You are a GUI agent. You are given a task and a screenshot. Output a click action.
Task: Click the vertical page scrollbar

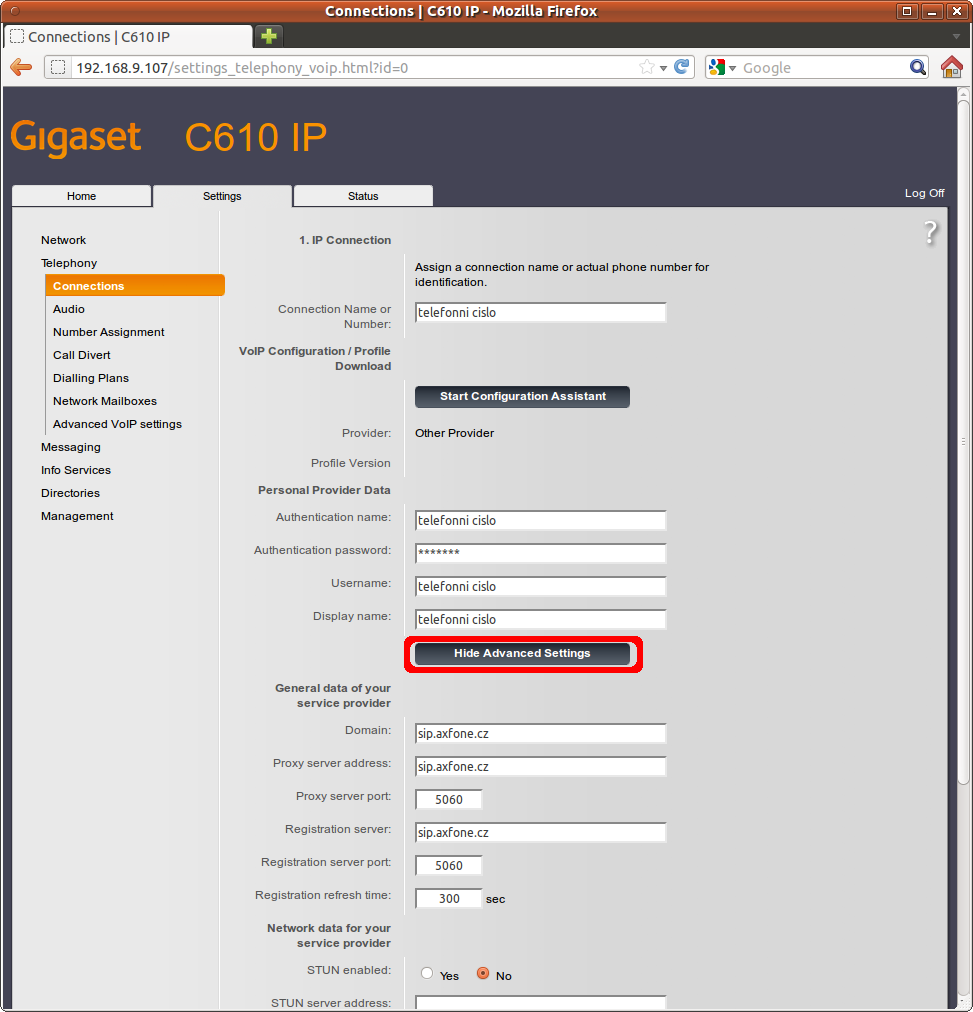point(963,440)
